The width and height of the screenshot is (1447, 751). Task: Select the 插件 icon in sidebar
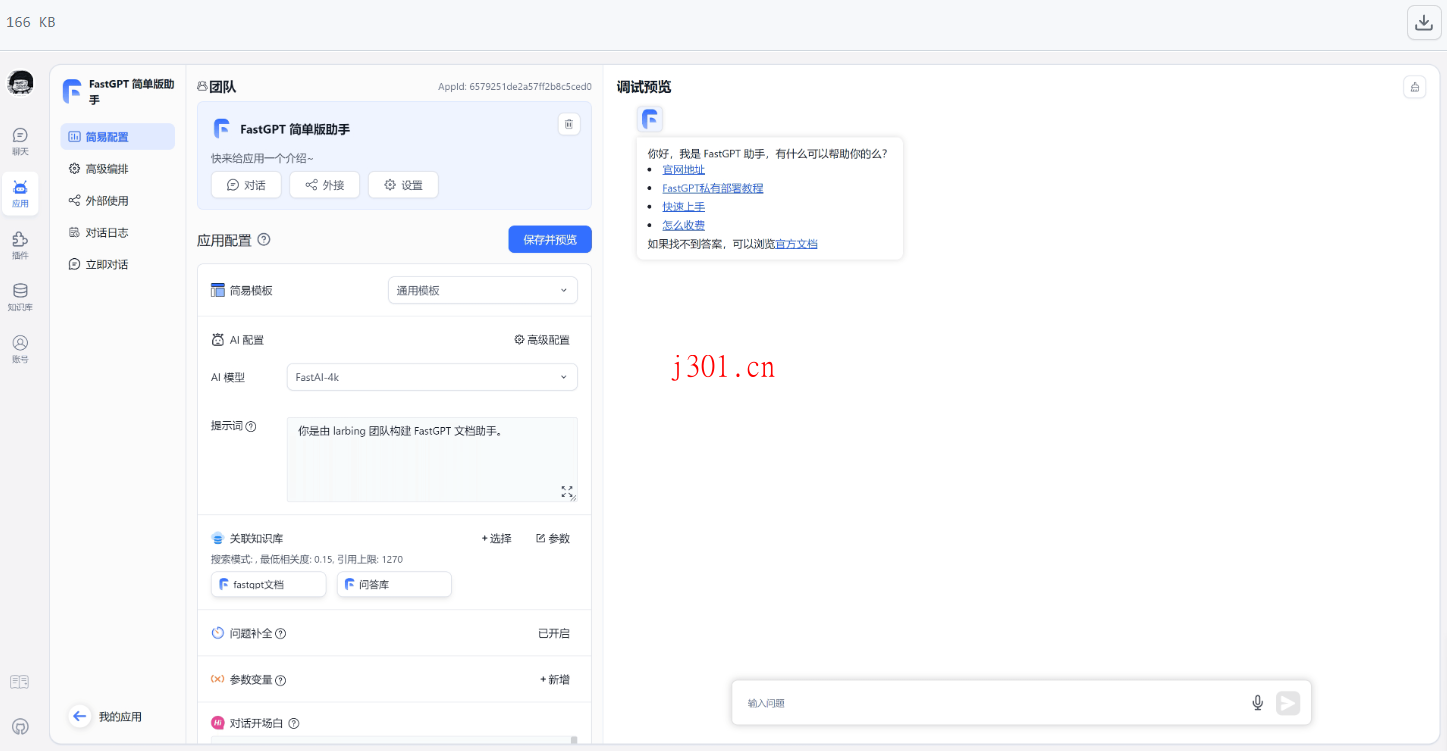click(20, 244)
